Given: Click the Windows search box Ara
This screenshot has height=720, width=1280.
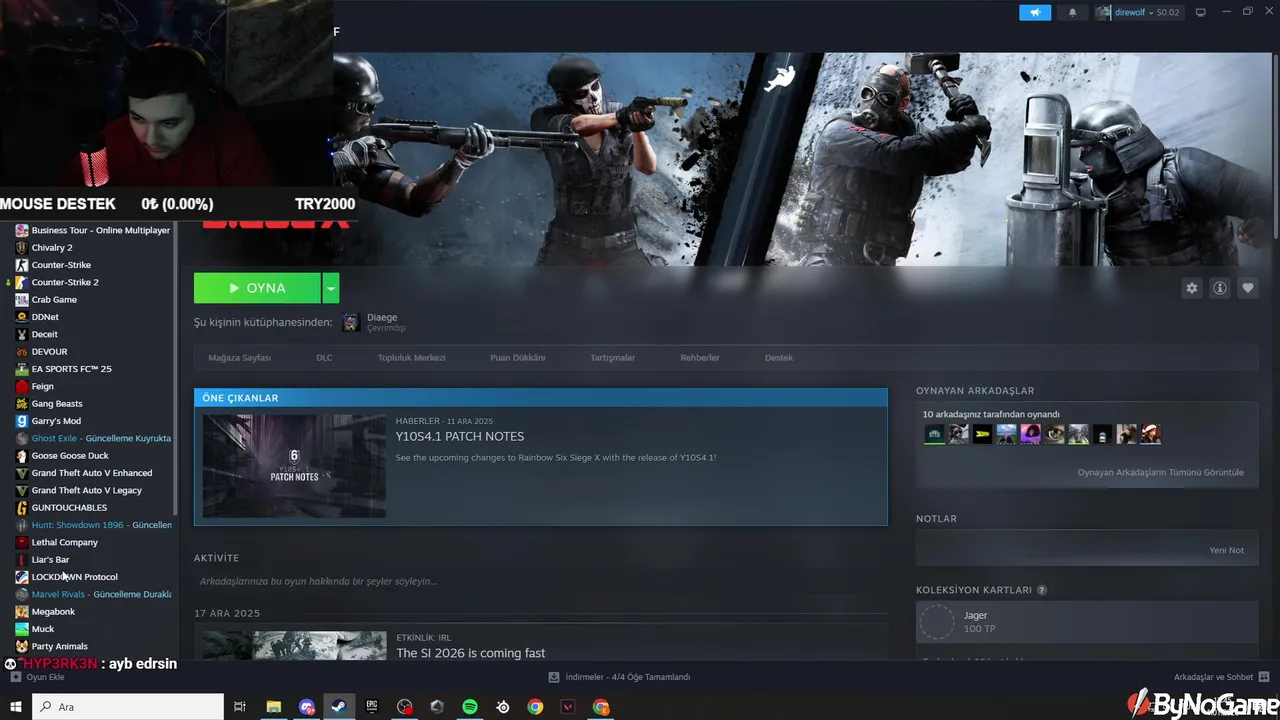Looking at the screenshot, I should pyautogui.click(x=128, y=707).
